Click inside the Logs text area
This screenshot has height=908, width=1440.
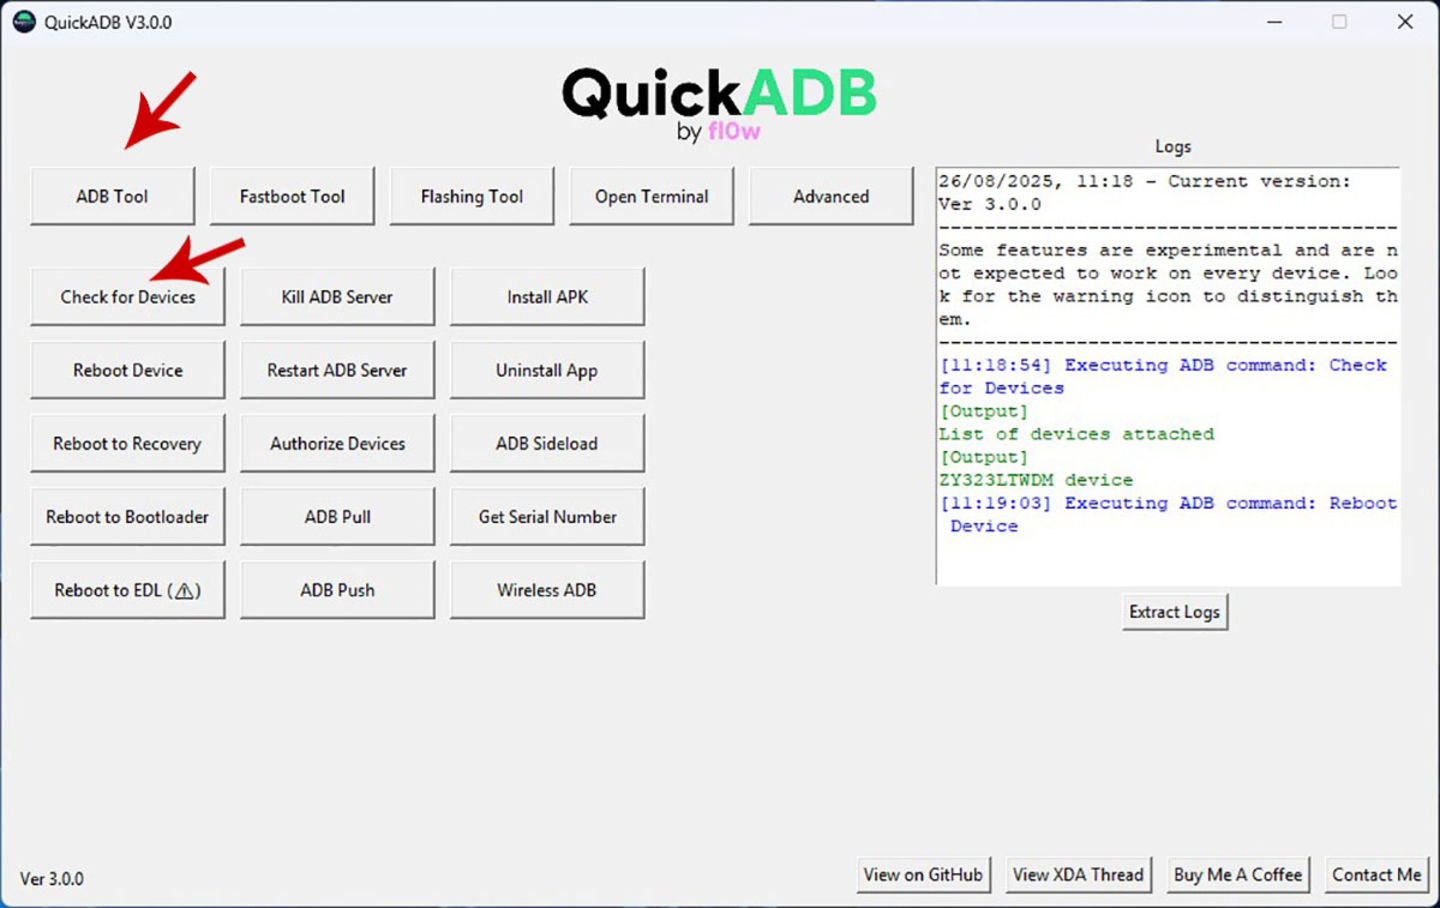pyautogui.click(x=1168, y=376)
